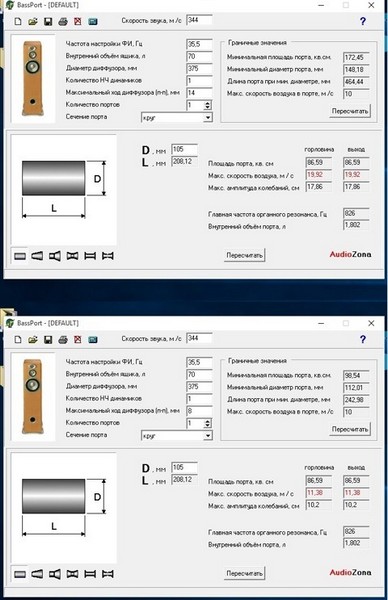Select conical port shape icon in upper window
Screen dimensions: 388x600
[x=37, y=256]
